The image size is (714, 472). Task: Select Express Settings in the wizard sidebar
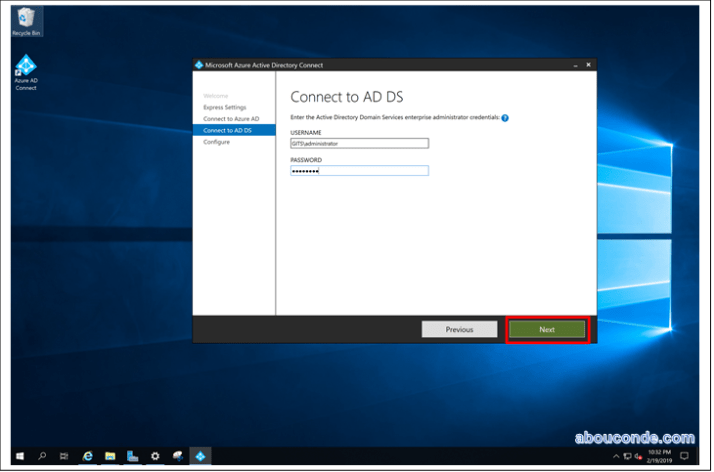pos(225,107)
